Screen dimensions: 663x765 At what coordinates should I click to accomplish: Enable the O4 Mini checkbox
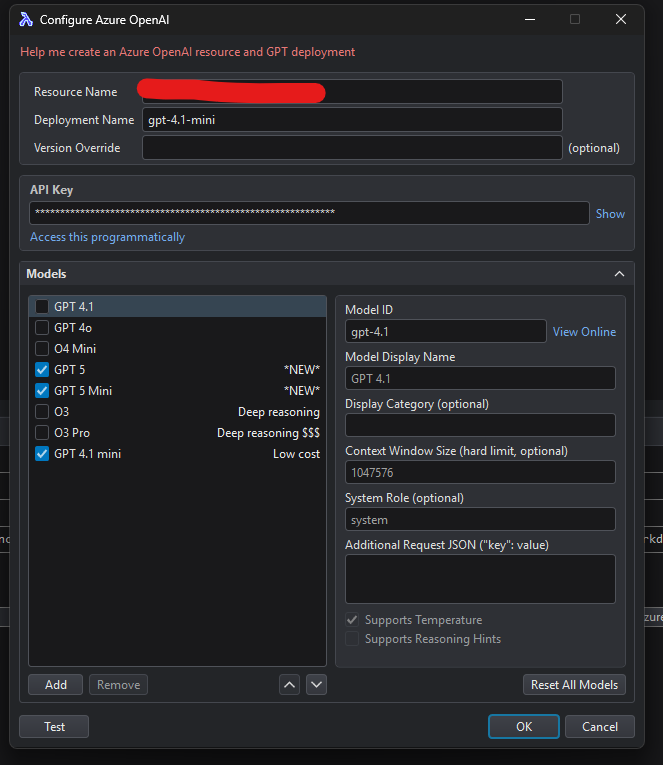pyautogui.click(x=42, y=348)
